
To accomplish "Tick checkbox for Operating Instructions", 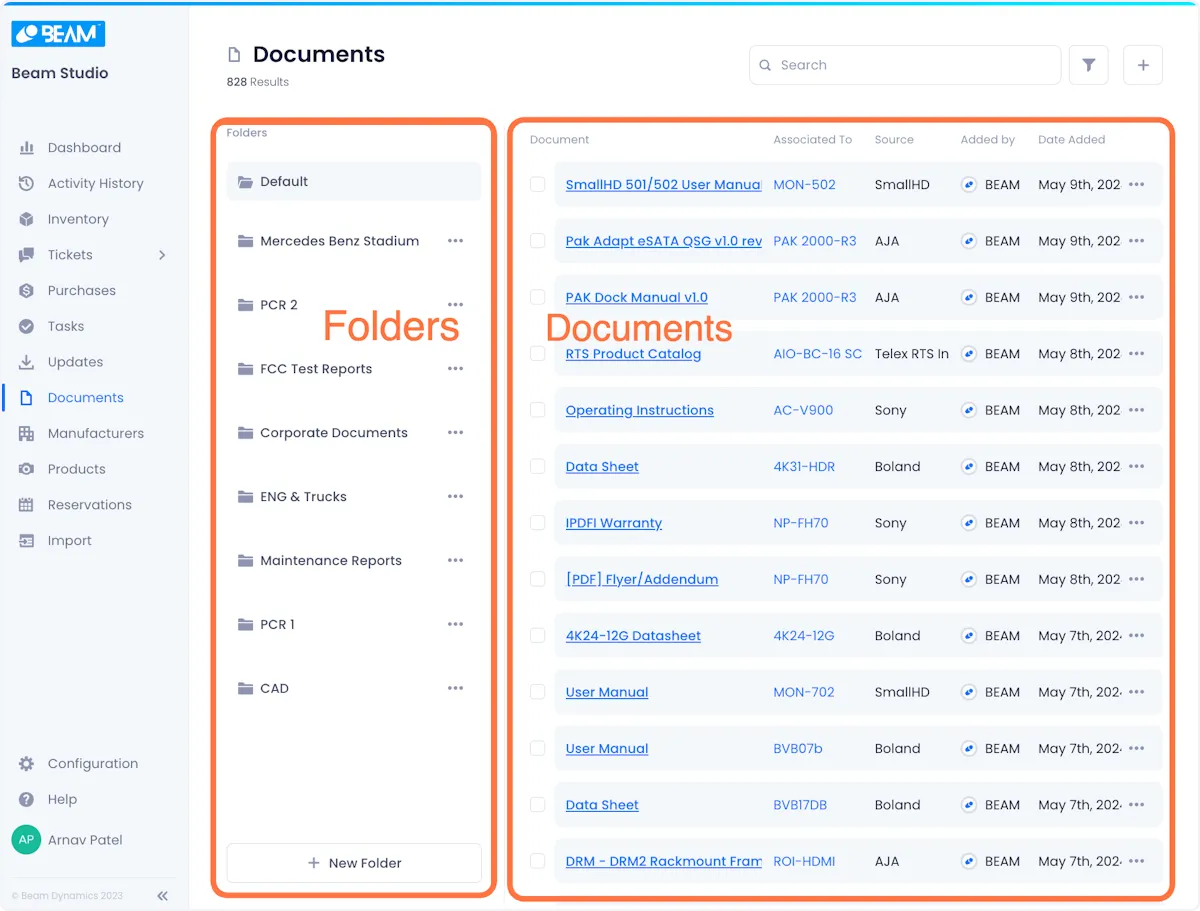I will (x=538, y=410).
